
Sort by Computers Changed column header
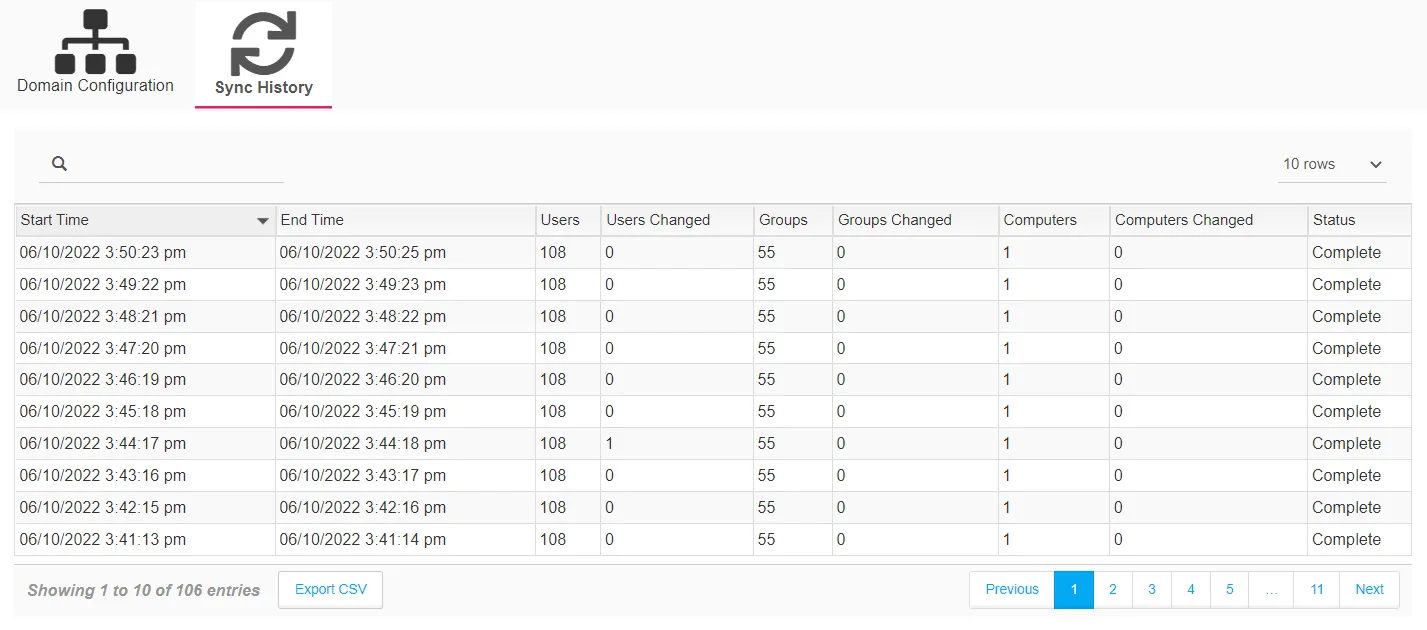coord(1208,220)
